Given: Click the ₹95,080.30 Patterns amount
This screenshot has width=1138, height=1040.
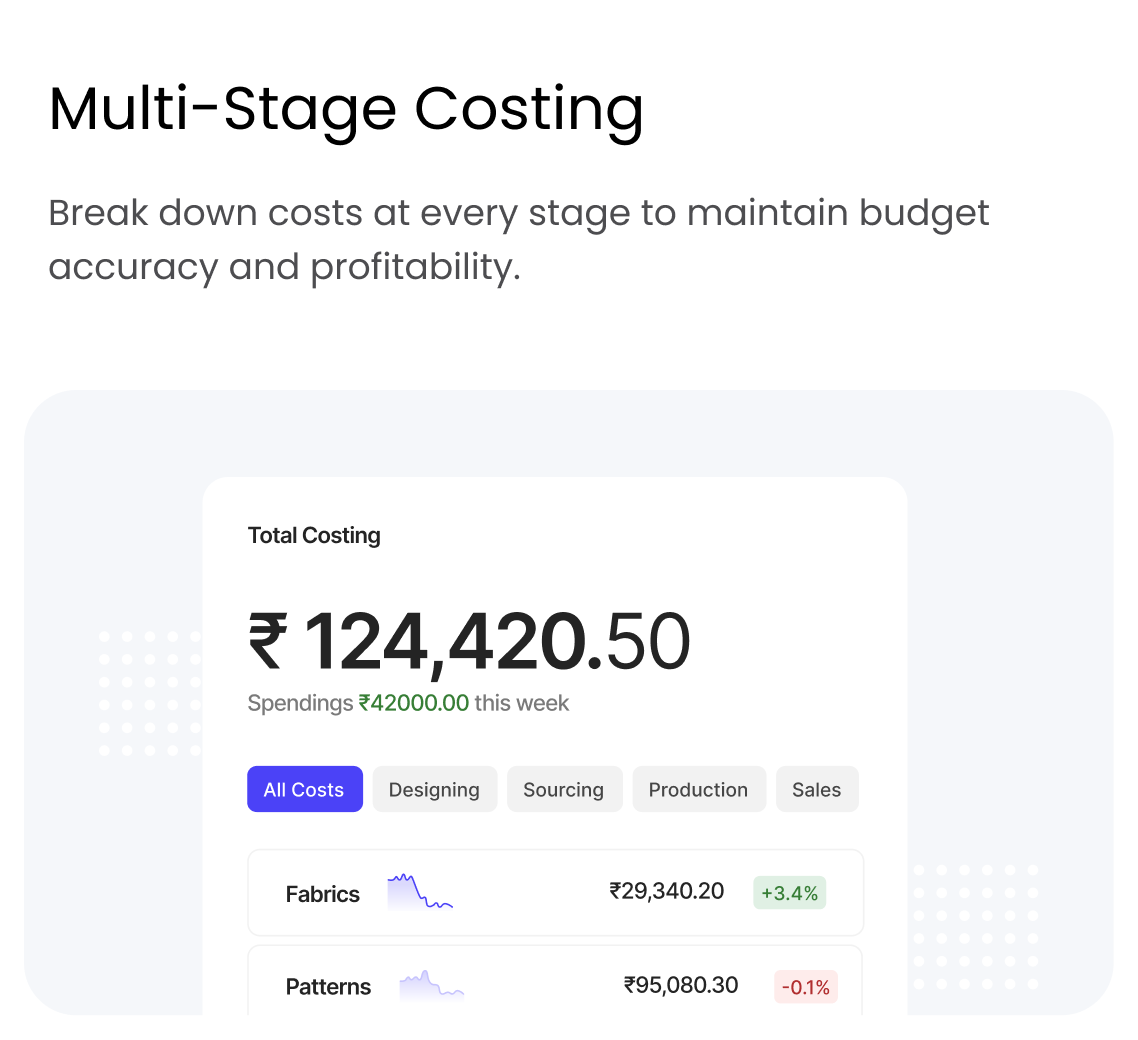Looking at the screenshot, I should click(x=681, y=985).
